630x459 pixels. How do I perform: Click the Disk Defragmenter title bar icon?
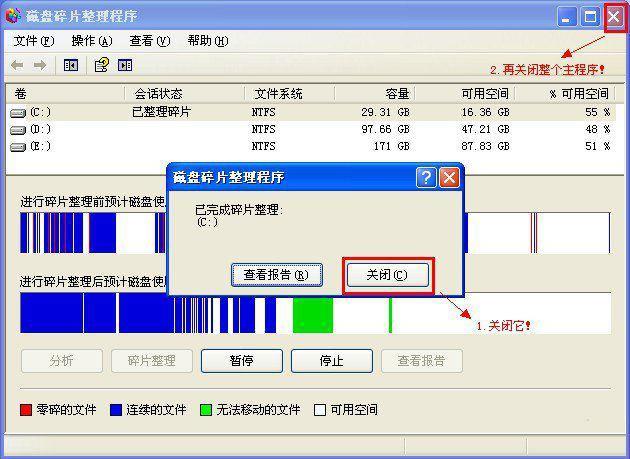click(13, 15)
